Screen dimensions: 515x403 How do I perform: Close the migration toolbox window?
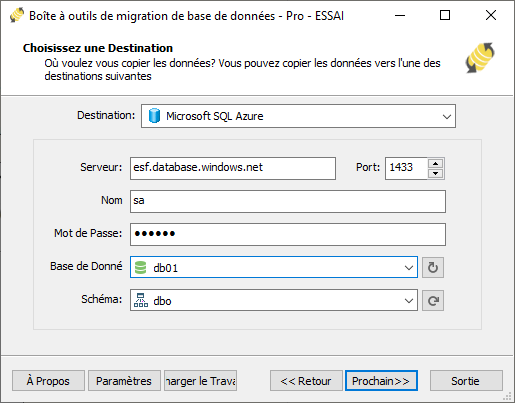tap(491, 15)
